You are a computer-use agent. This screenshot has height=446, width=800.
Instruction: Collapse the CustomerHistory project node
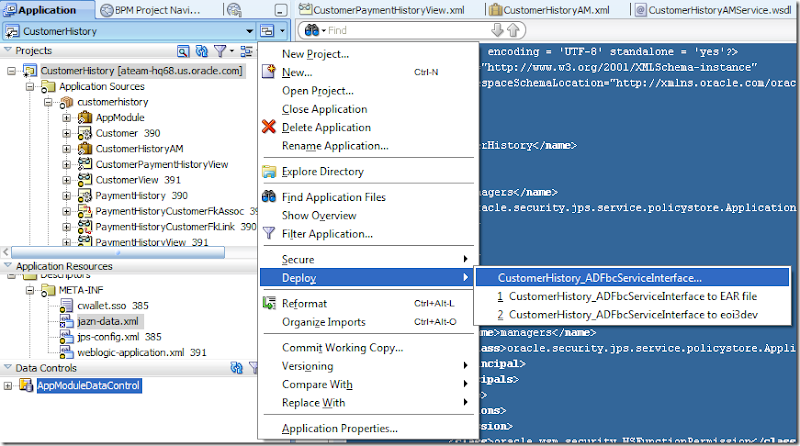click(x=11, y=71)
